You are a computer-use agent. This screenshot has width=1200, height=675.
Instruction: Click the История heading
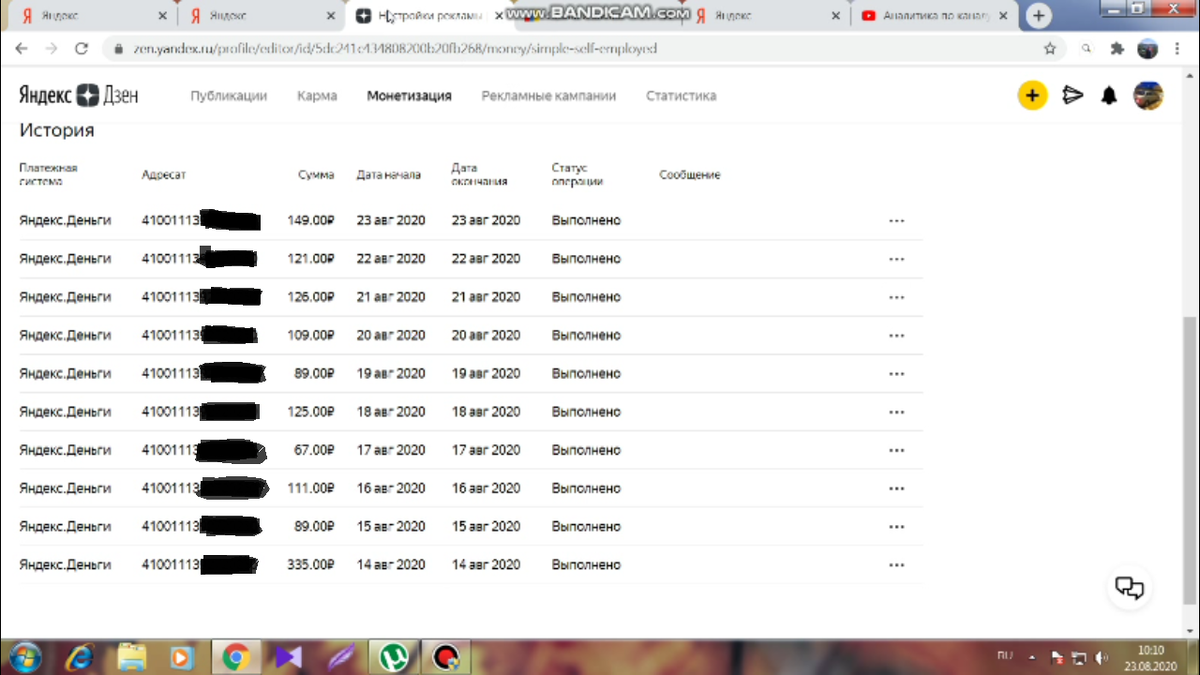point(57,130)
